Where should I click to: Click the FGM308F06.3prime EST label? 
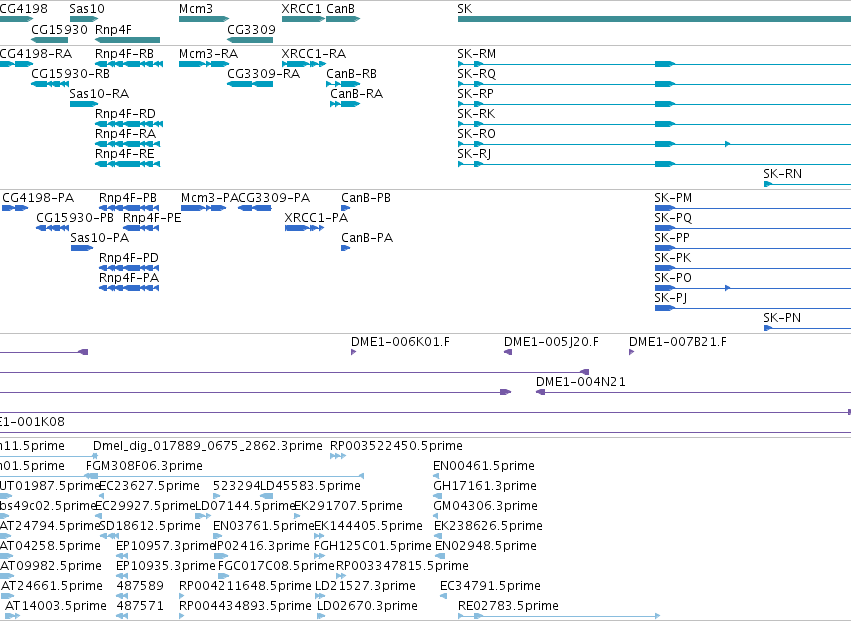[144, 466]
